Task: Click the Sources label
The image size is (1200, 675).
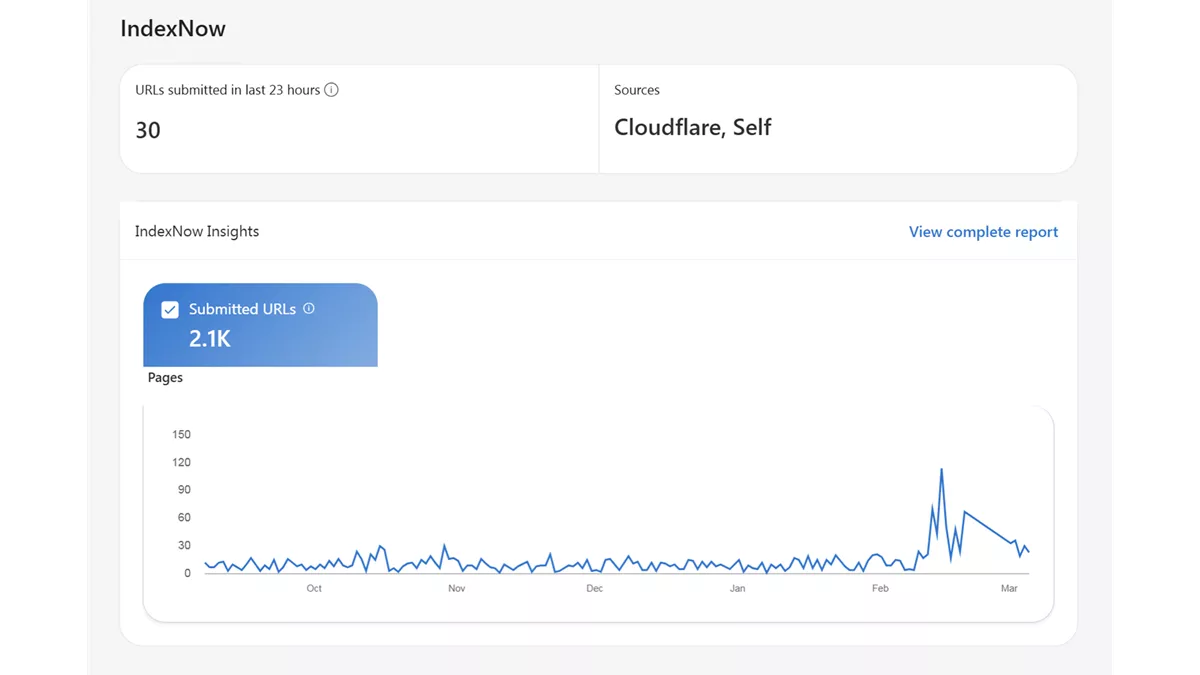Action: coord(637,90)
